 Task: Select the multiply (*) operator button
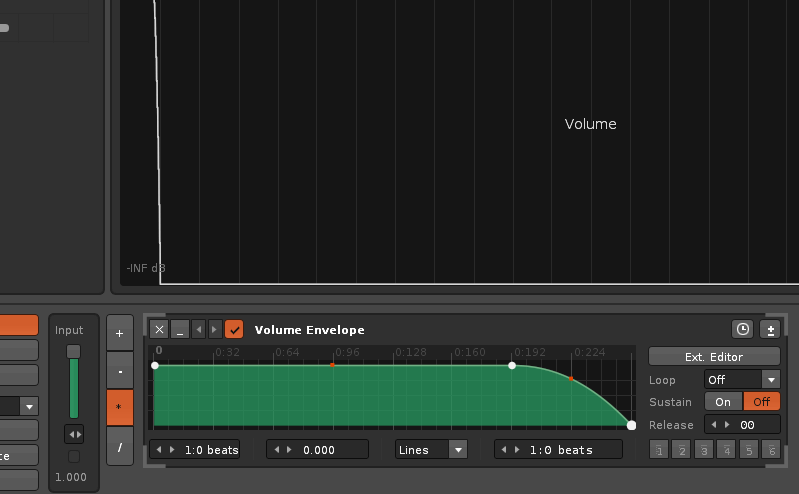click(120, 407)
